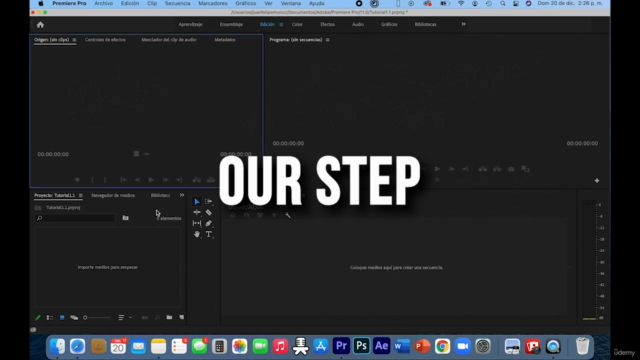Switch to Navegador de medios tab
Image resolution: width=640 pixels, height=360 pixels.
click(113, 196)
